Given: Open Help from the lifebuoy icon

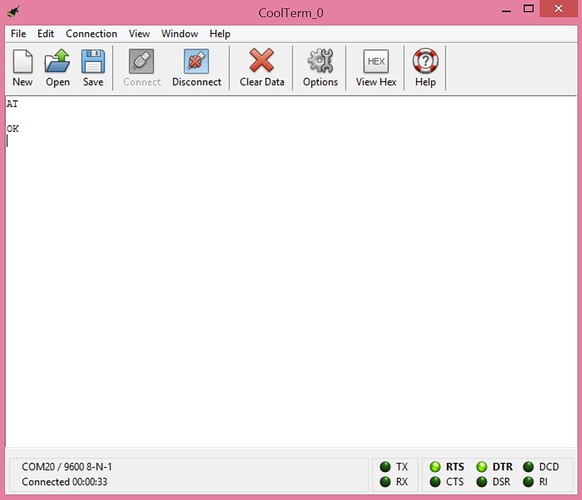Looking at the screenshot, I should pyautogui.click(x=425, y=68).
